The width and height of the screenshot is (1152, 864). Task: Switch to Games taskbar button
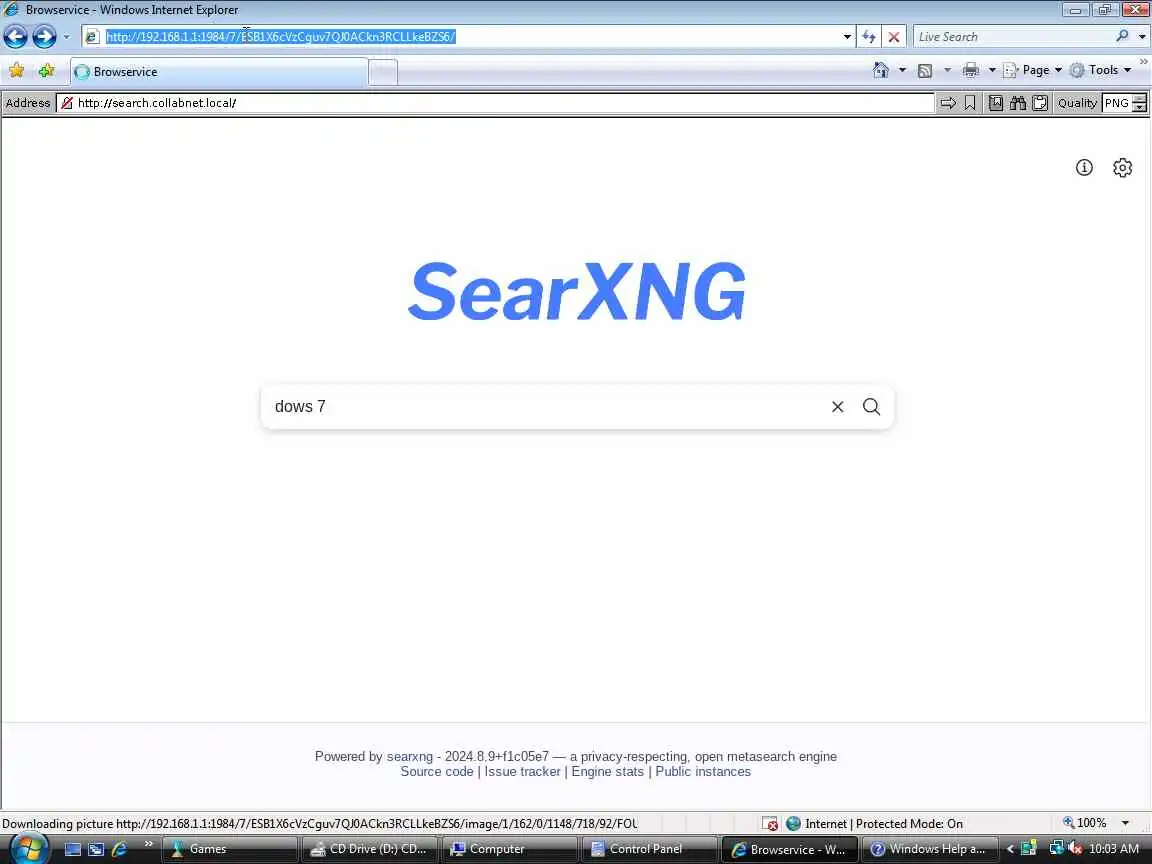click(x=230, y=849)
